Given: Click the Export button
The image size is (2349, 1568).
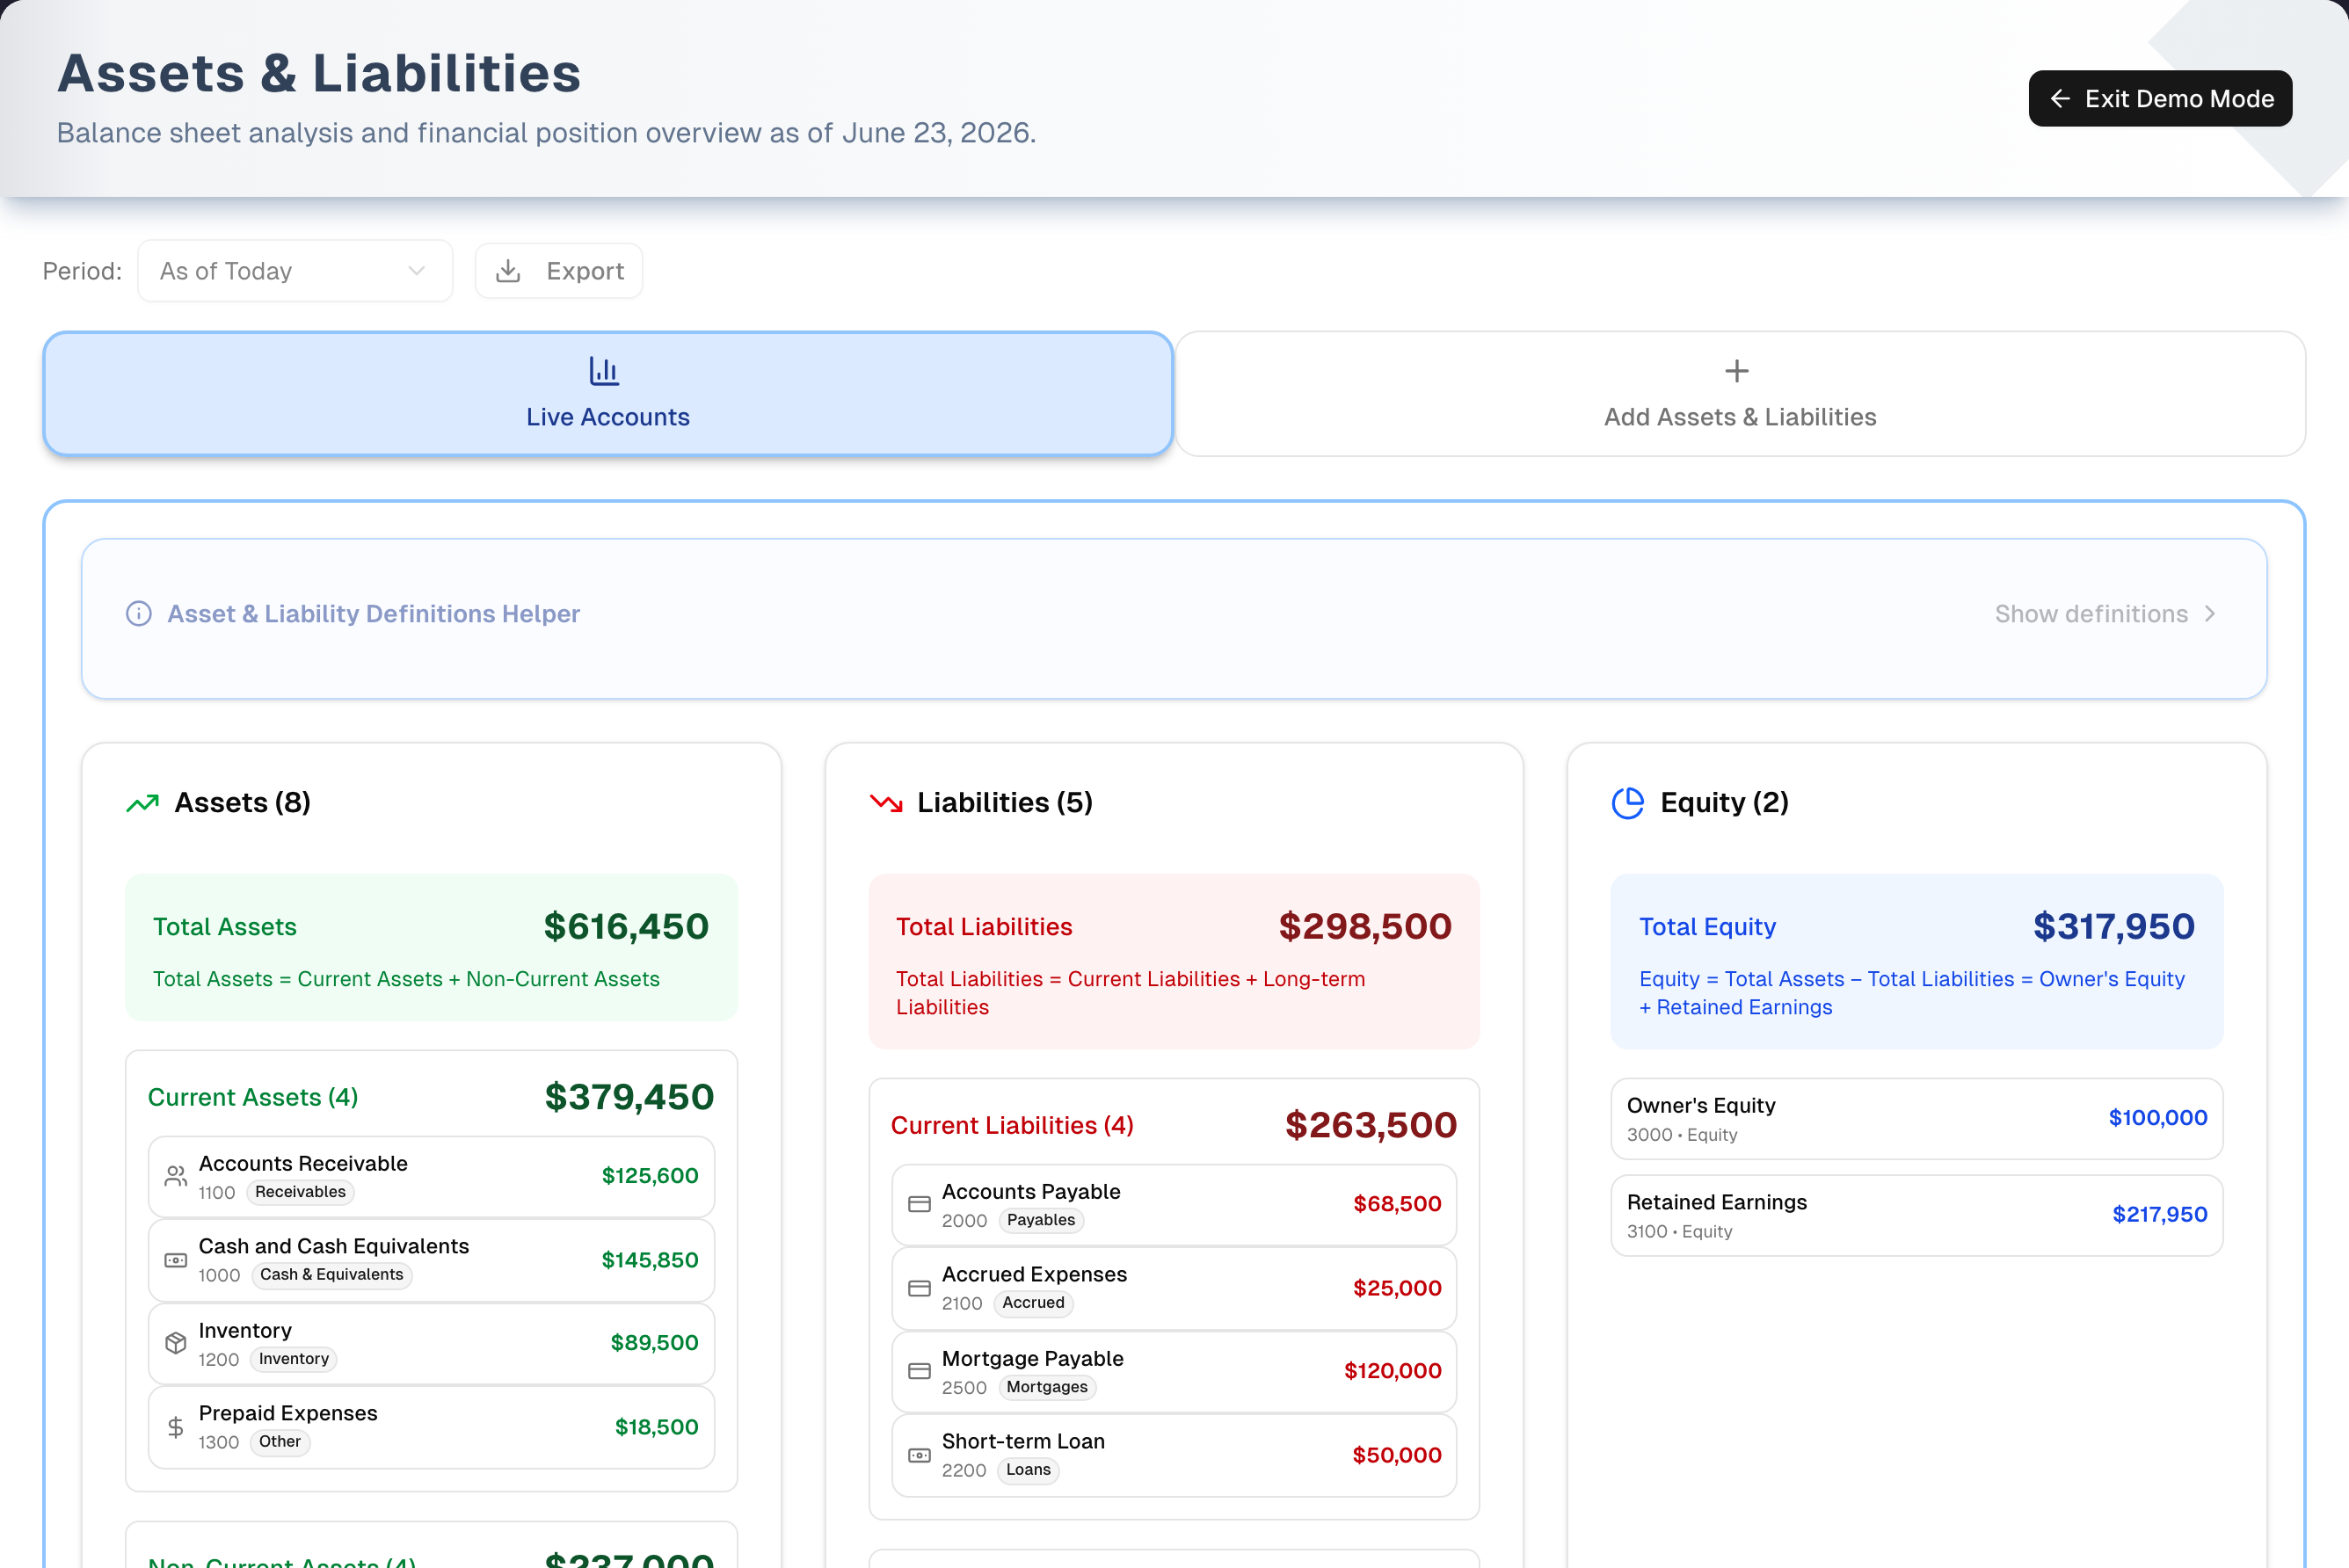Looking at the screenshot, I should (559, 271).
